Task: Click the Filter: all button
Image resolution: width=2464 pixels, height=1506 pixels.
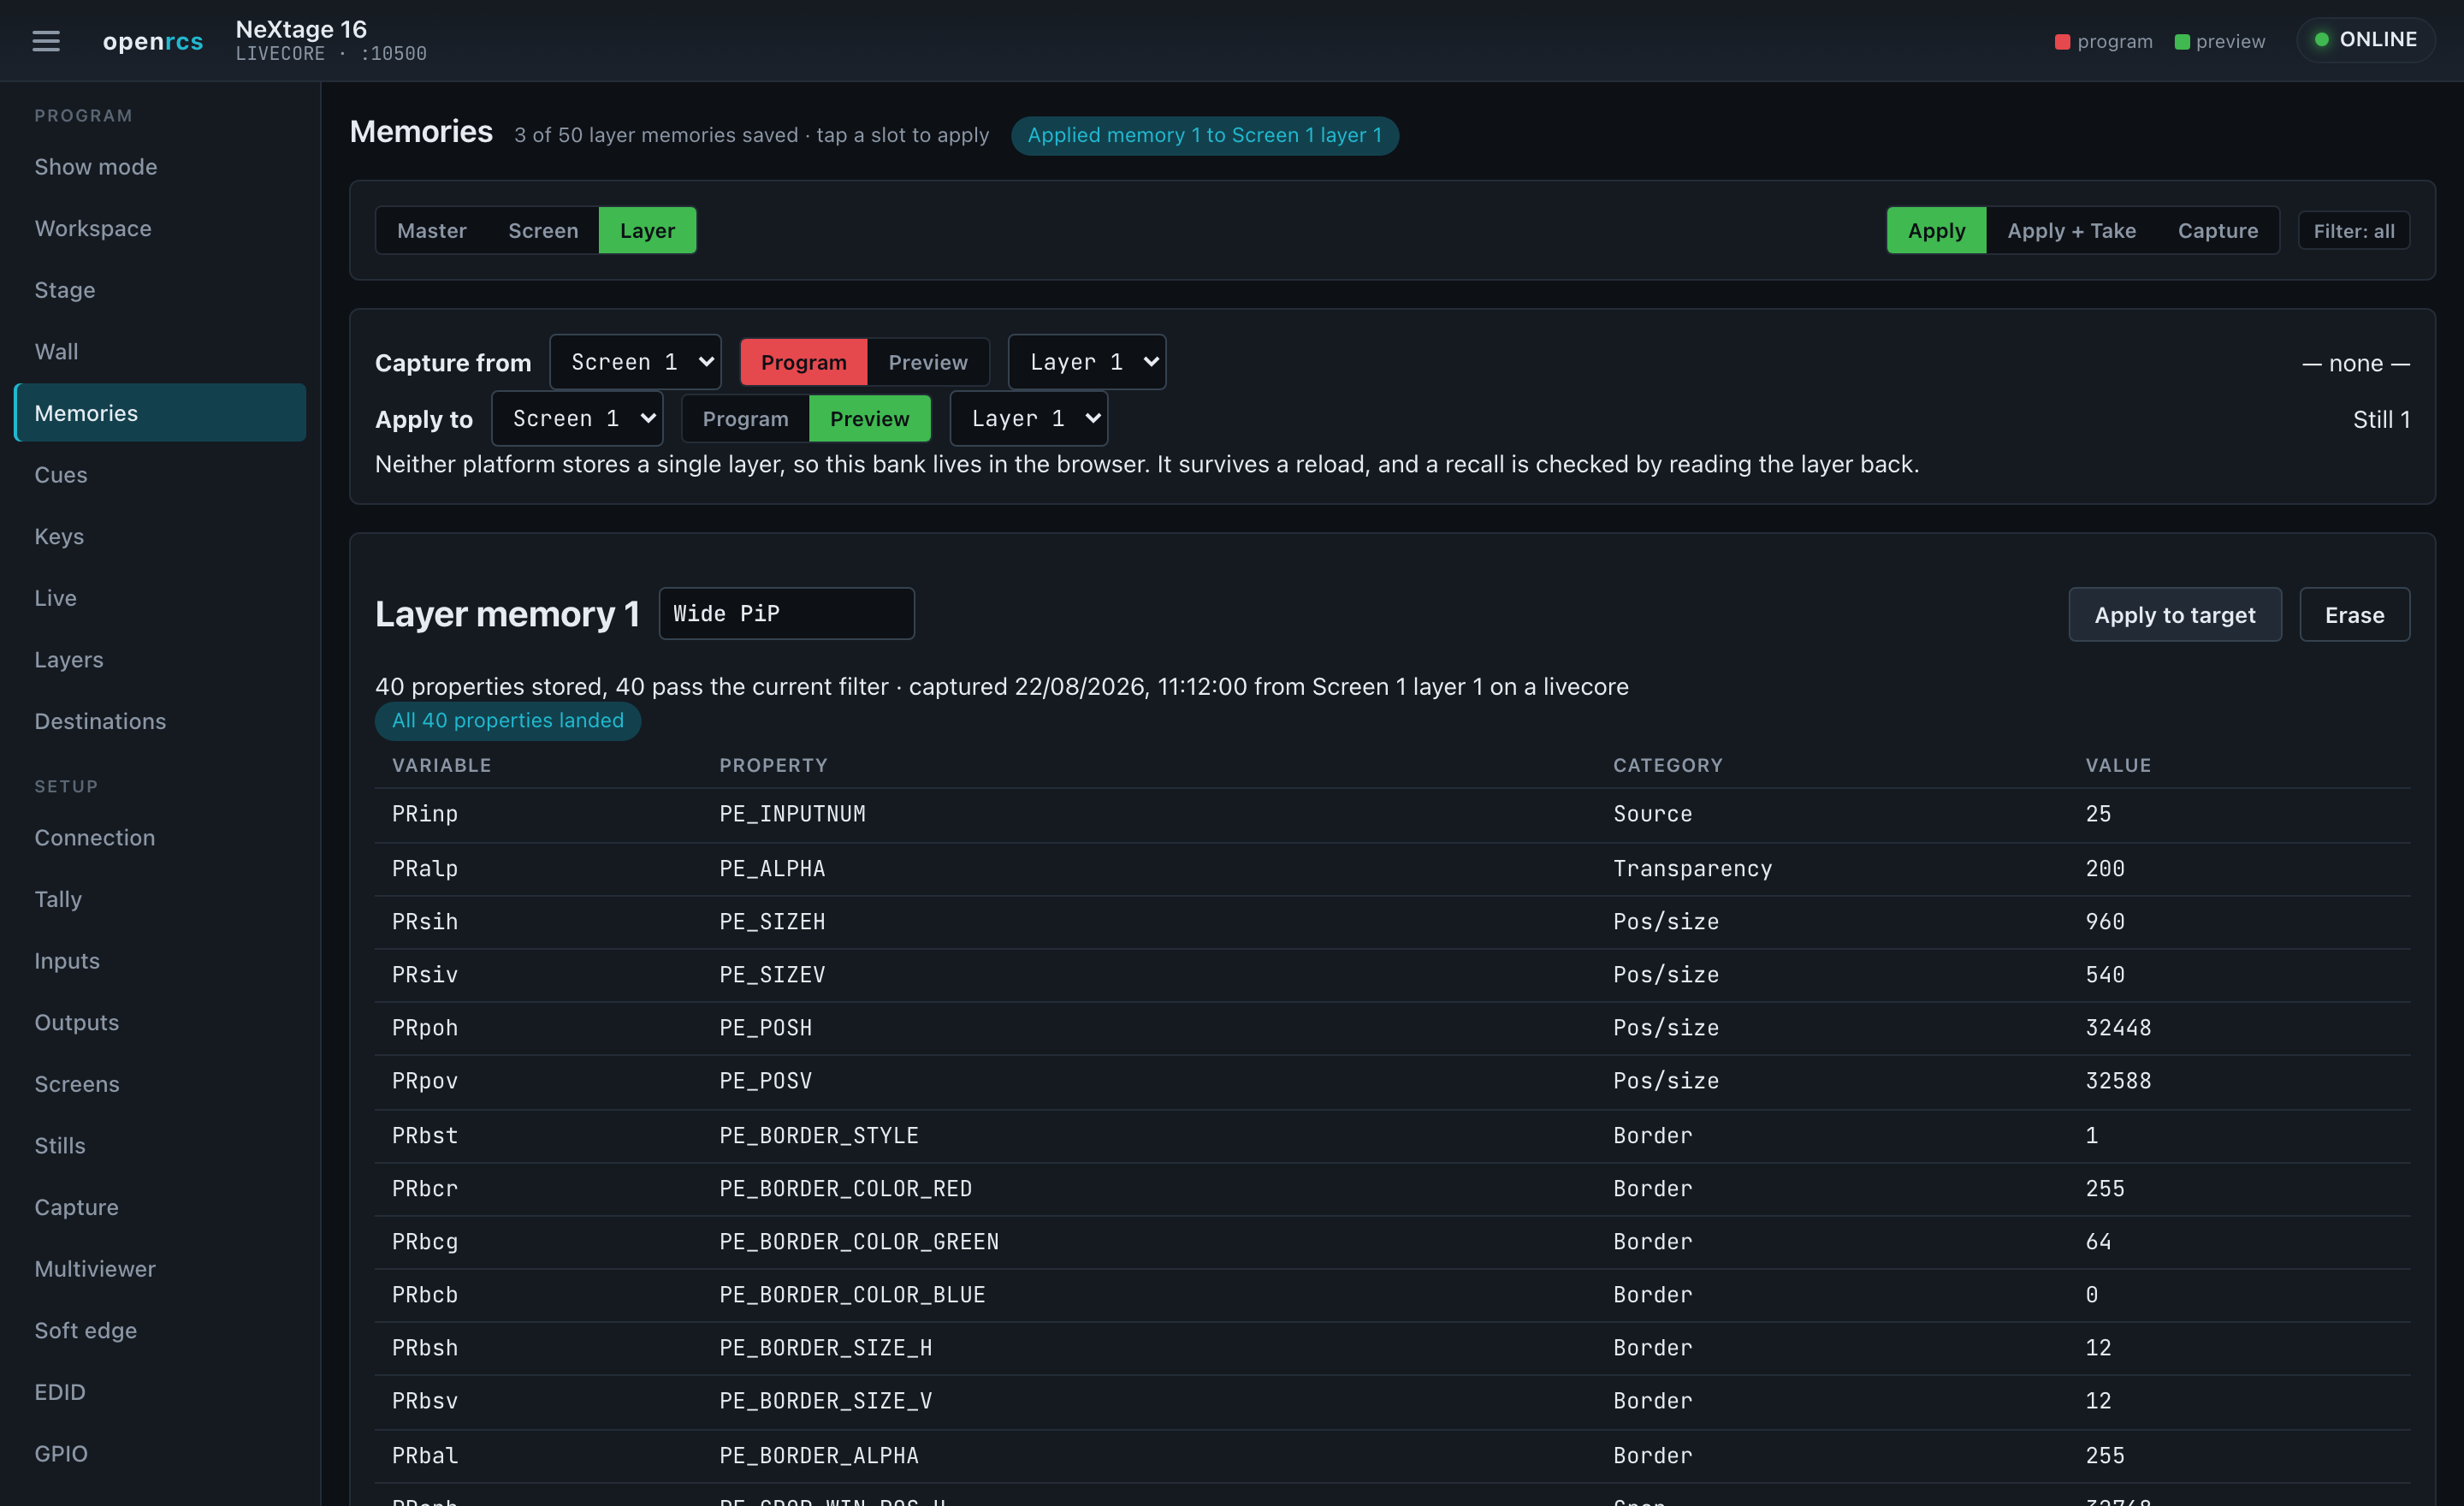Action: click(x=2353, y=230)
